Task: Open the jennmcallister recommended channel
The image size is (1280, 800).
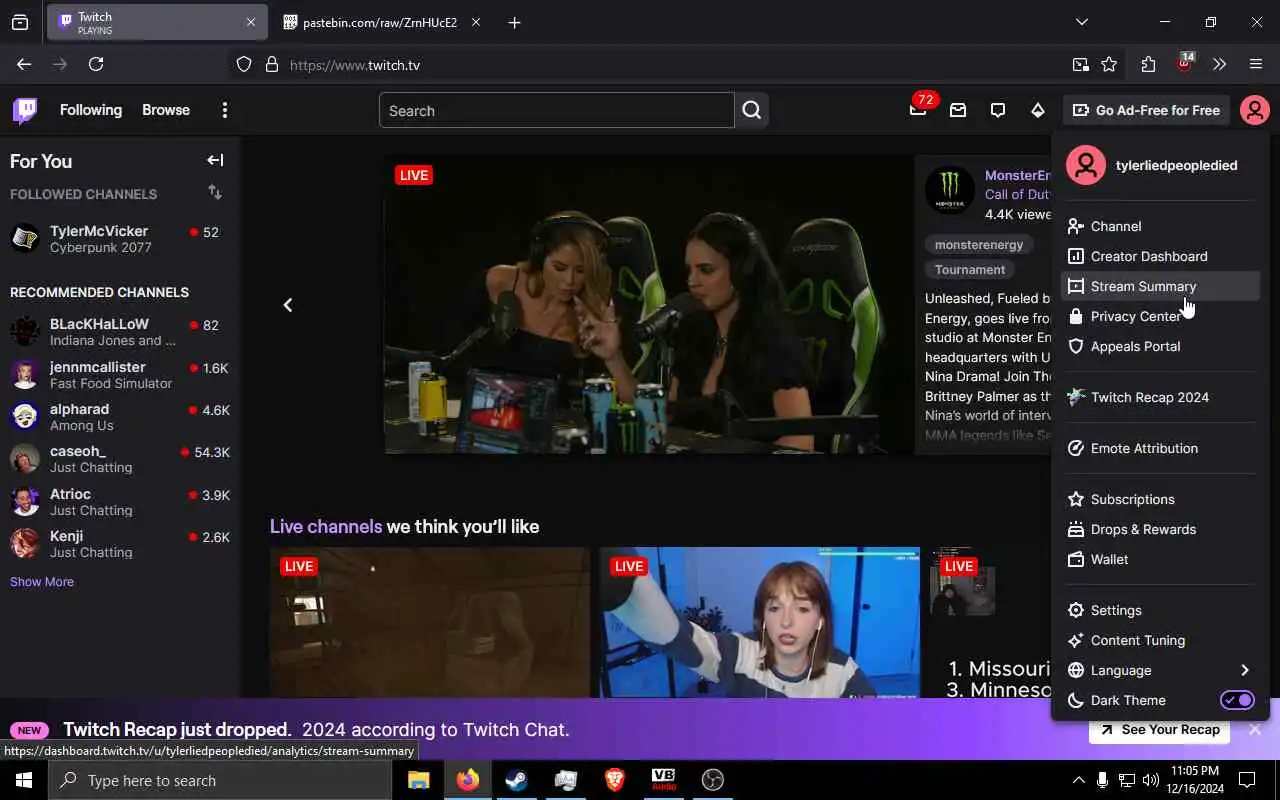Action: 120,375
